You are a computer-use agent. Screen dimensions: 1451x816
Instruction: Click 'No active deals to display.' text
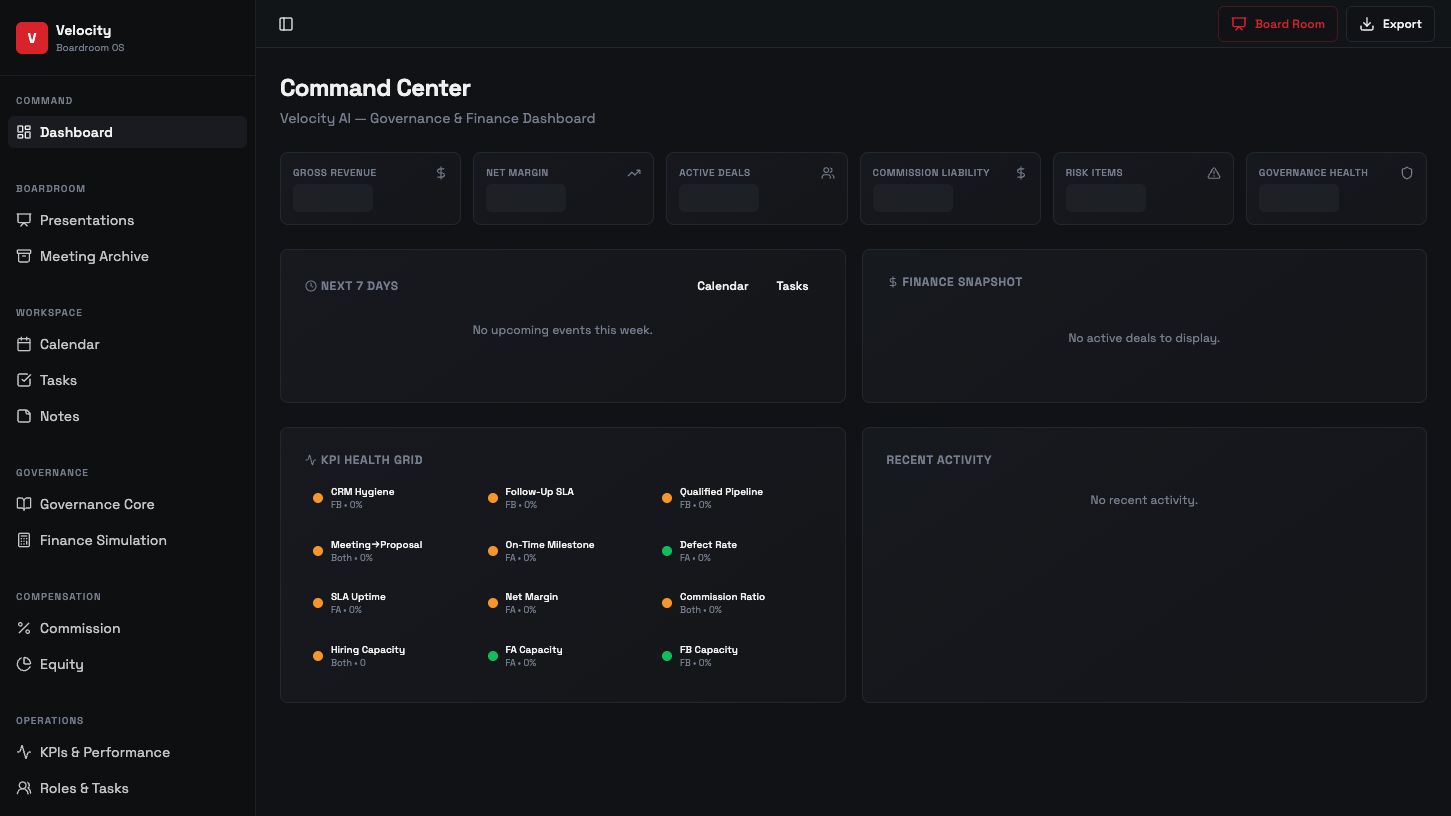tap(1144, 338)
